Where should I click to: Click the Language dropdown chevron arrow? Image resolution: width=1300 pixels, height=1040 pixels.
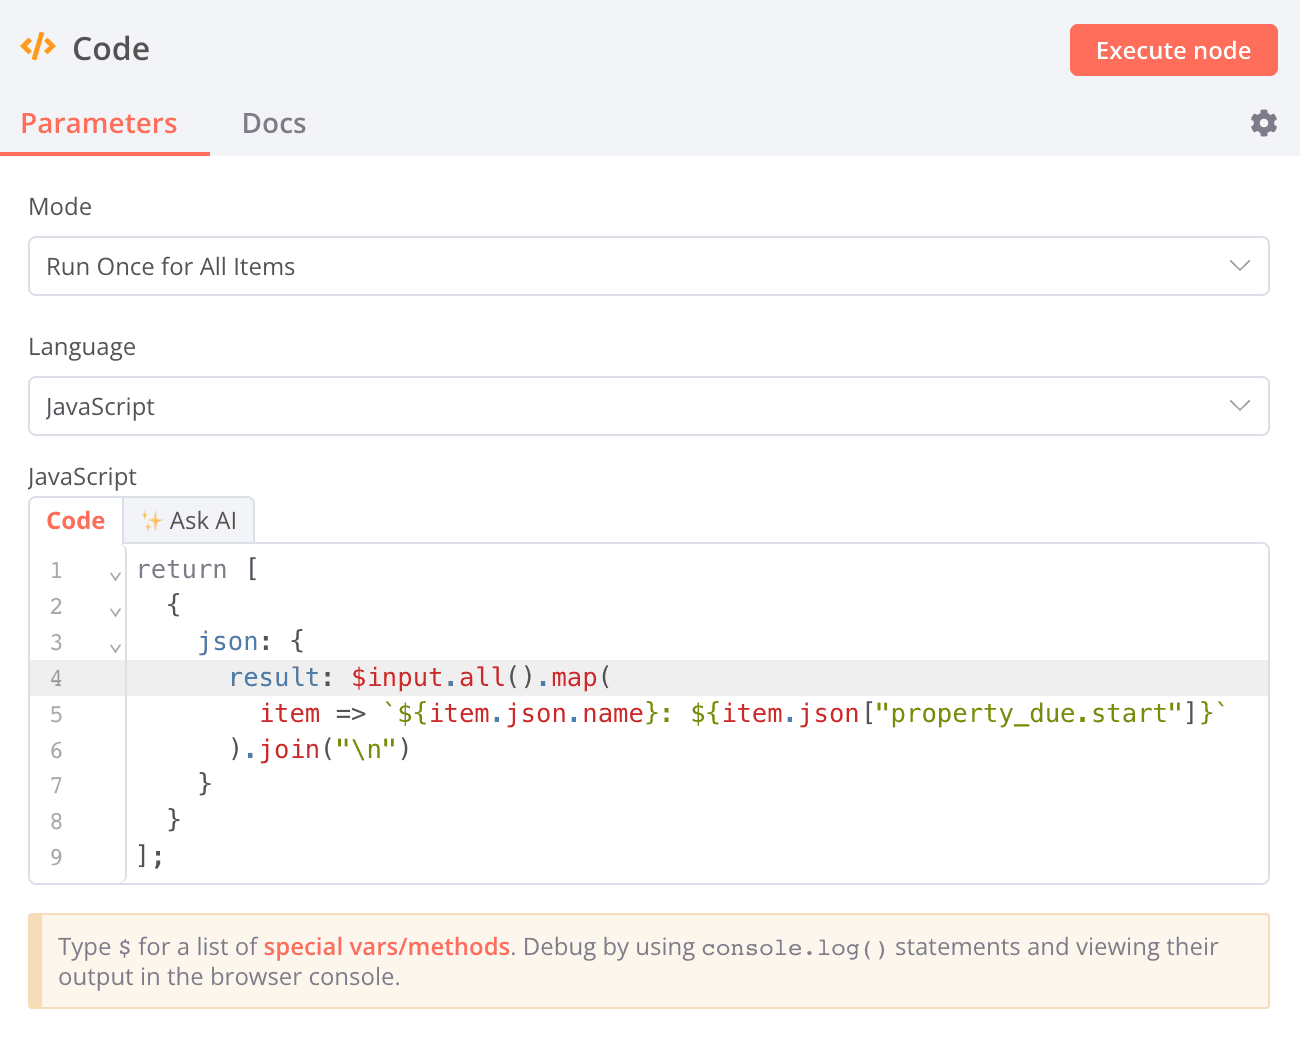[1240, 406]
